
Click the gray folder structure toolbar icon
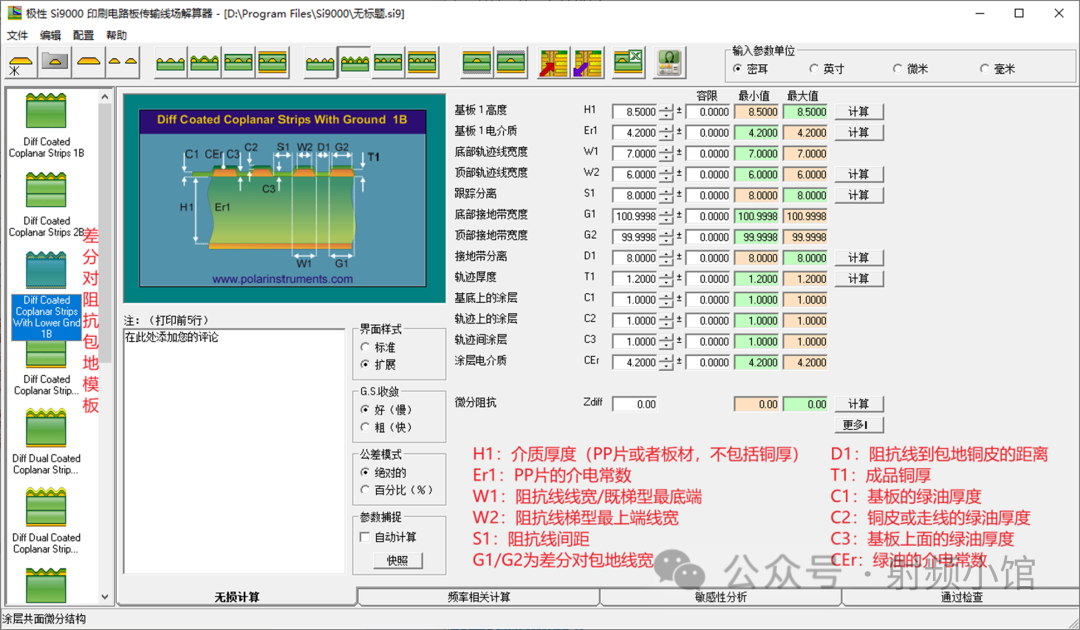coord(54,63)
